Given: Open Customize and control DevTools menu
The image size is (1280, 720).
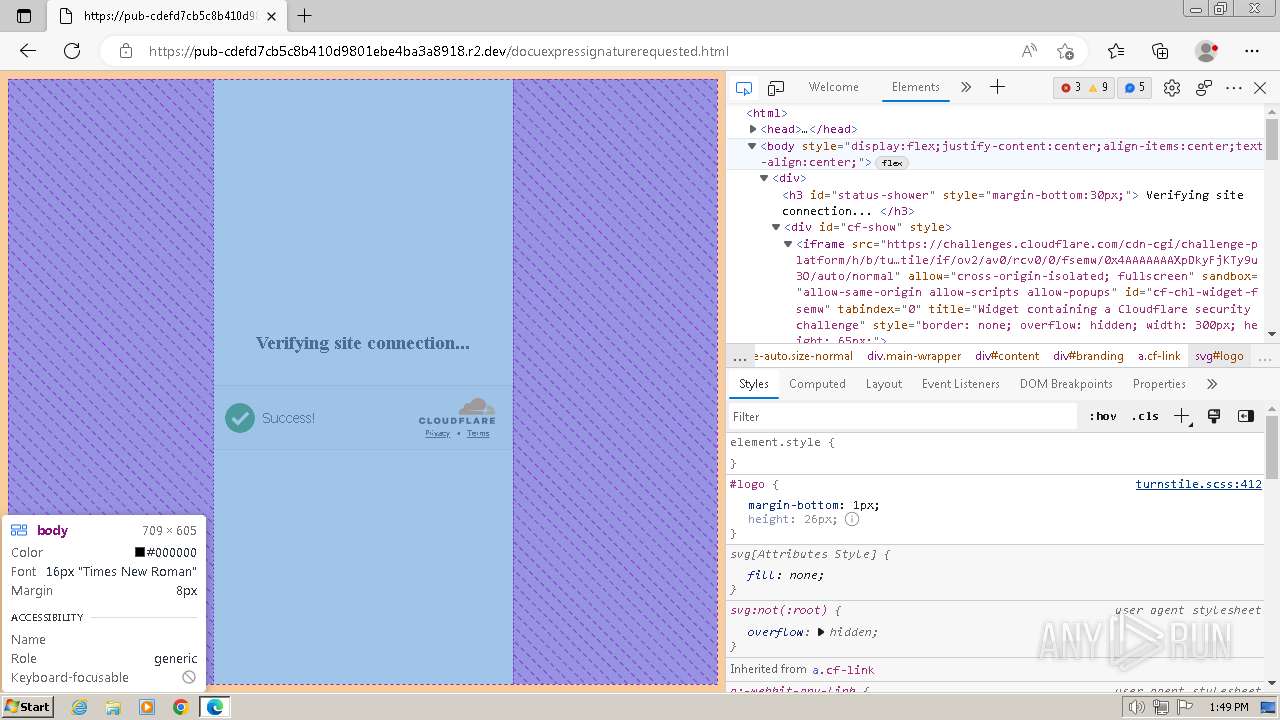Looking at the screenshot, I should [x=1234, y=88].
